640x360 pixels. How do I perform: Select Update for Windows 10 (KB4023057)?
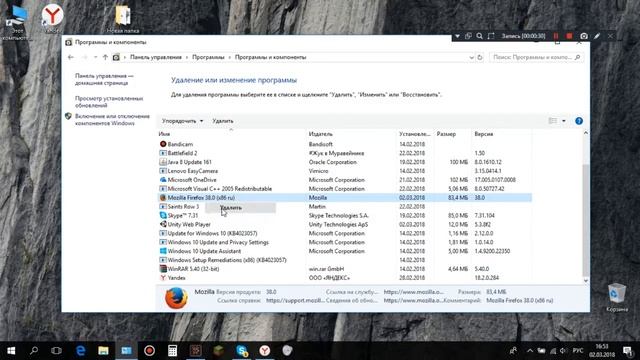[x=212, y=233]
